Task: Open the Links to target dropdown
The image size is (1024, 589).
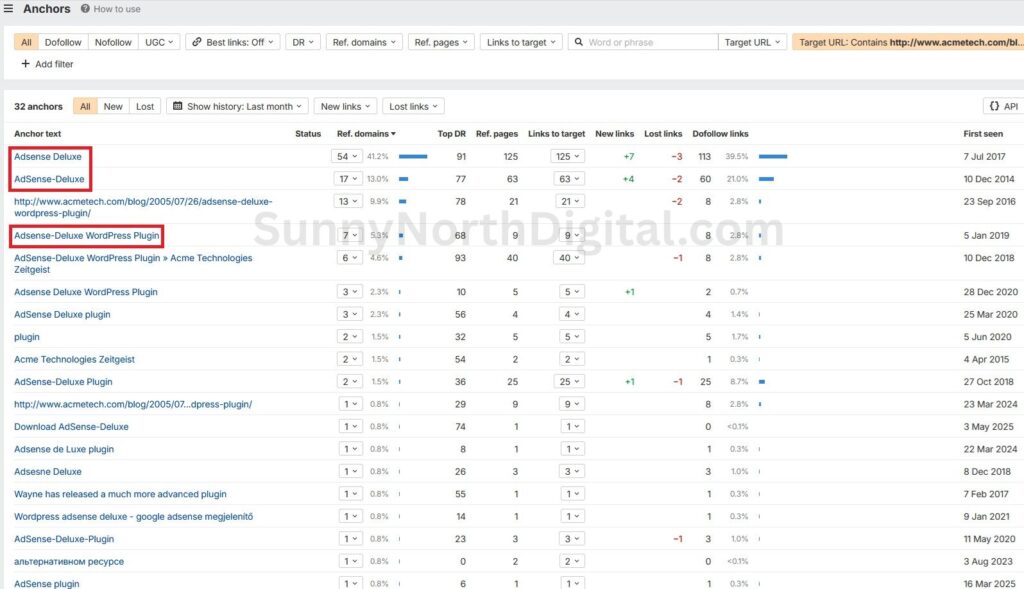Action: click(520, 42)
